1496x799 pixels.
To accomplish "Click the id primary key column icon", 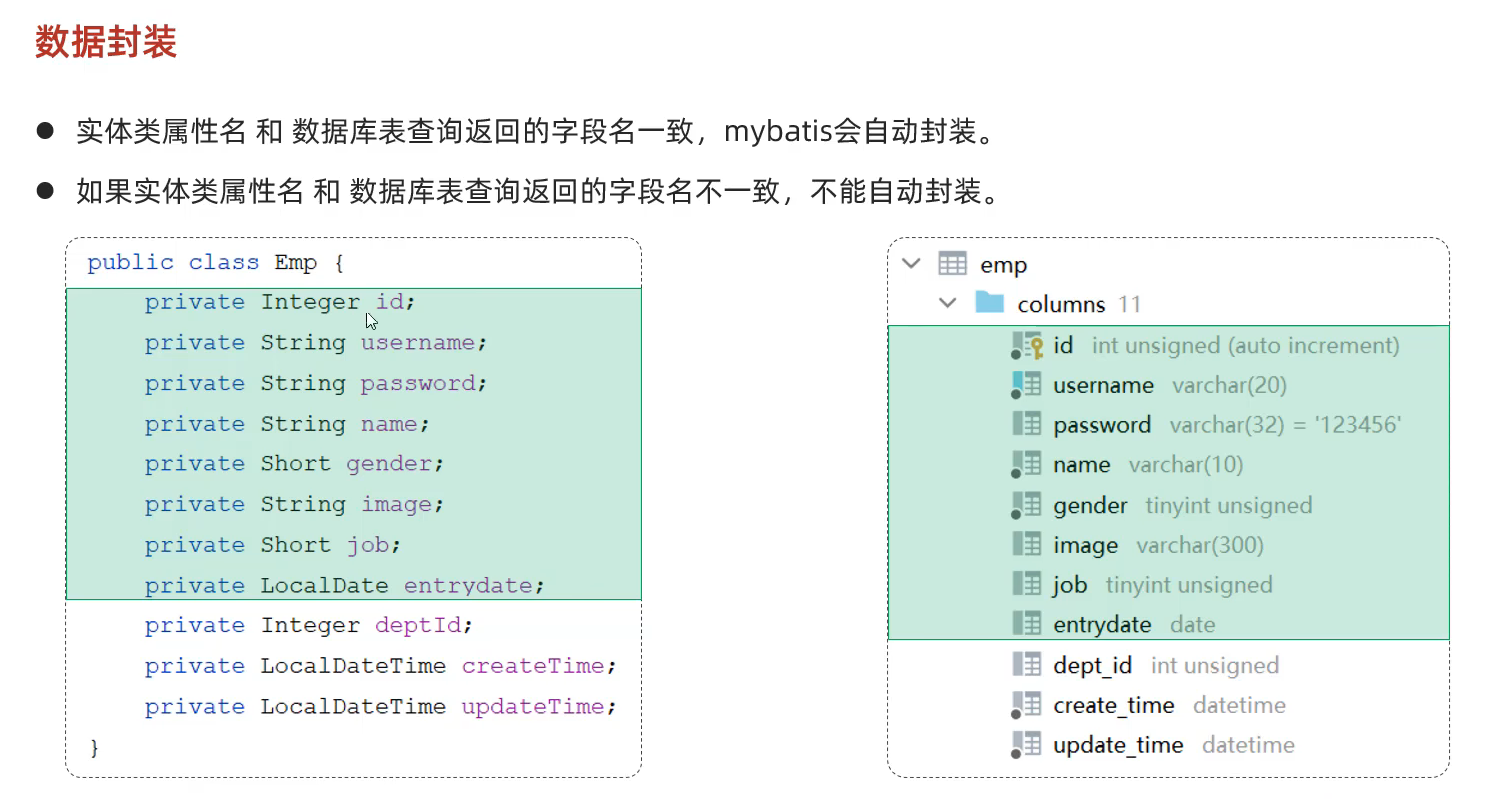I will pos(1026,345).
